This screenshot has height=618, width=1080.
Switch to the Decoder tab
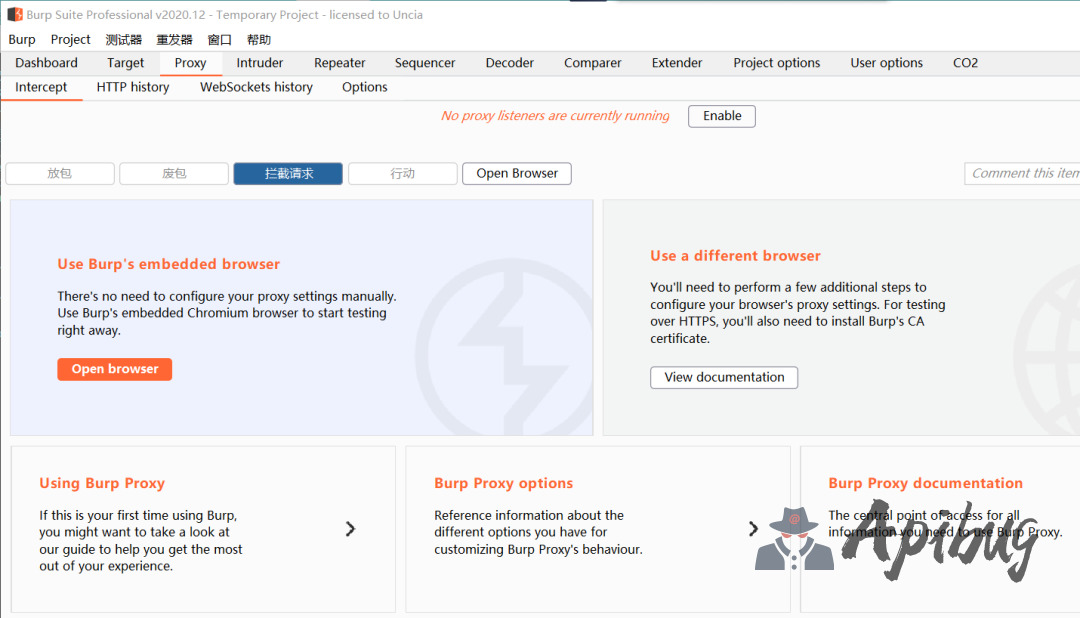(510, 63)
